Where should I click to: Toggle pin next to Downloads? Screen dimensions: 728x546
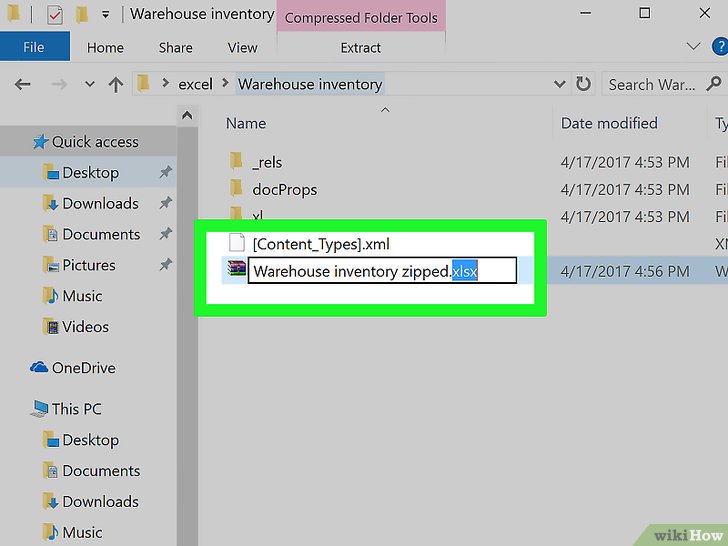tap(165, 204)
